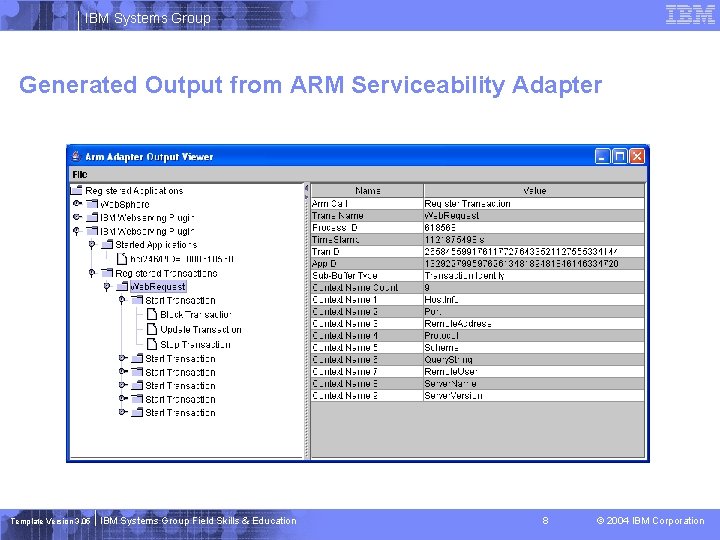Image resolution: width=720 pixels, height=540 pixels.
Task: Click the Context Name 7 cell
Action: 367,371
